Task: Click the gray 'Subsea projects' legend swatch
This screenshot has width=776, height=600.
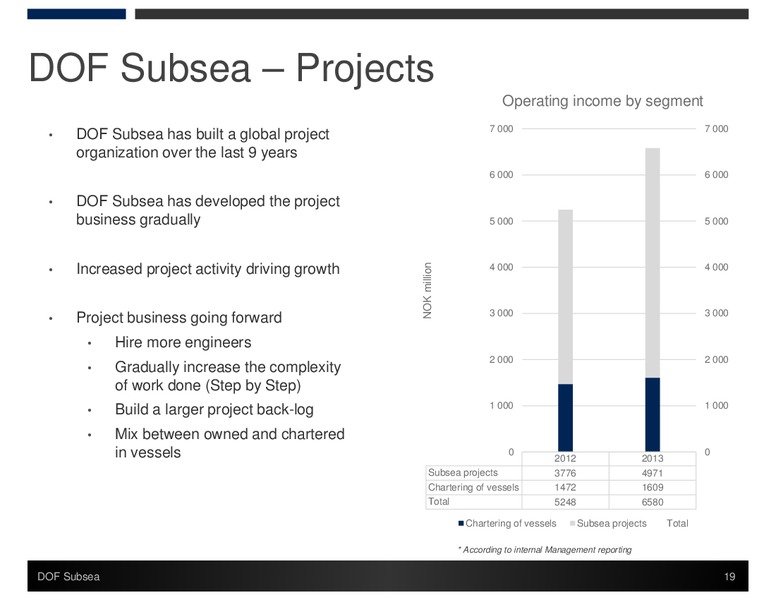Action: tap(573, 523)
